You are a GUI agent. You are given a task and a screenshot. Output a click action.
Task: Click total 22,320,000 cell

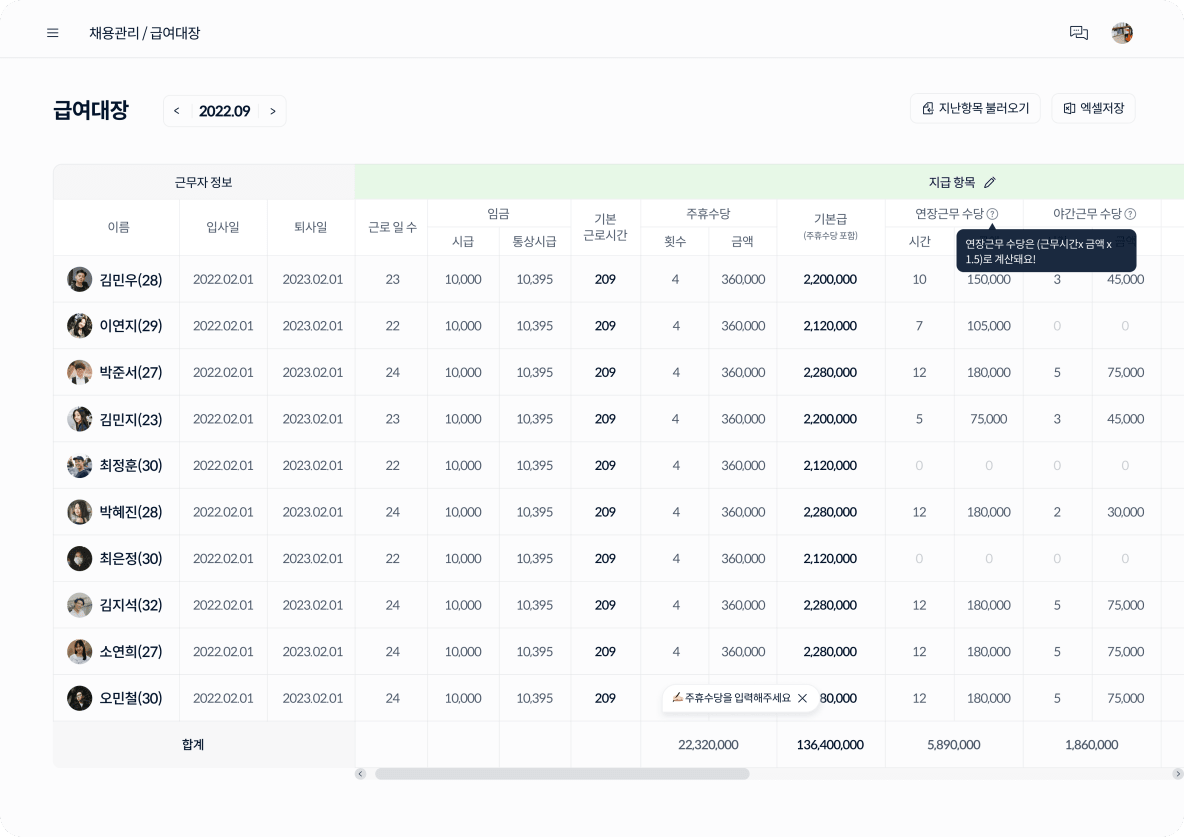tap(708, 745)
